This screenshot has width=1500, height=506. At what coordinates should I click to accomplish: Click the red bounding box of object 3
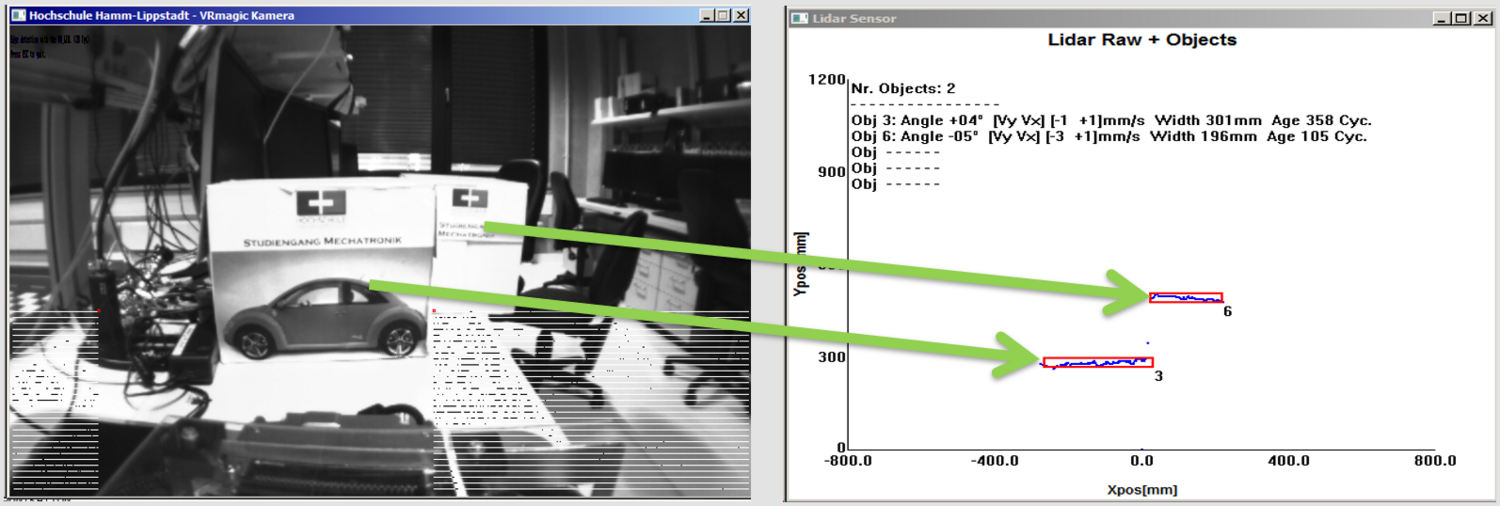(x=1097, y=362)
